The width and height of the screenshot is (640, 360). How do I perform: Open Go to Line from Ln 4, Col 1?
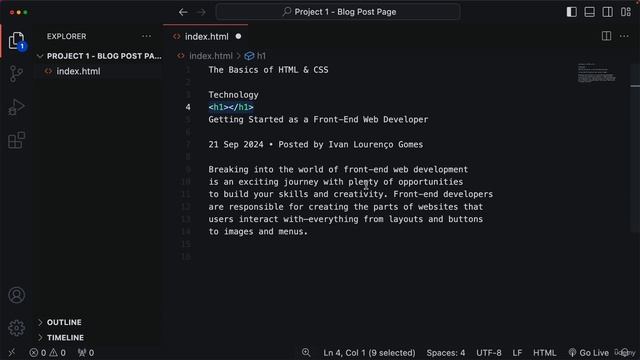369,353
